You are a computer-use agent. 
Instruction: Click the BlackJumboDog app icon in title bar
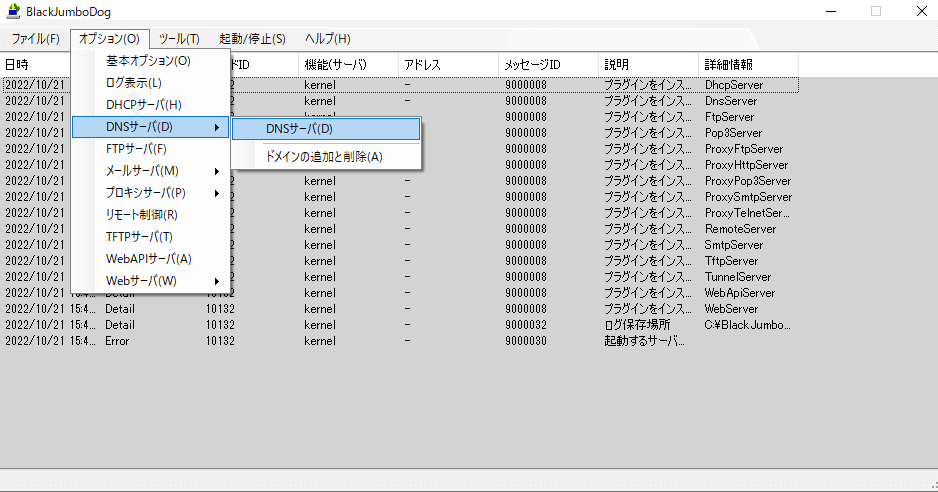tap(13, 11)
